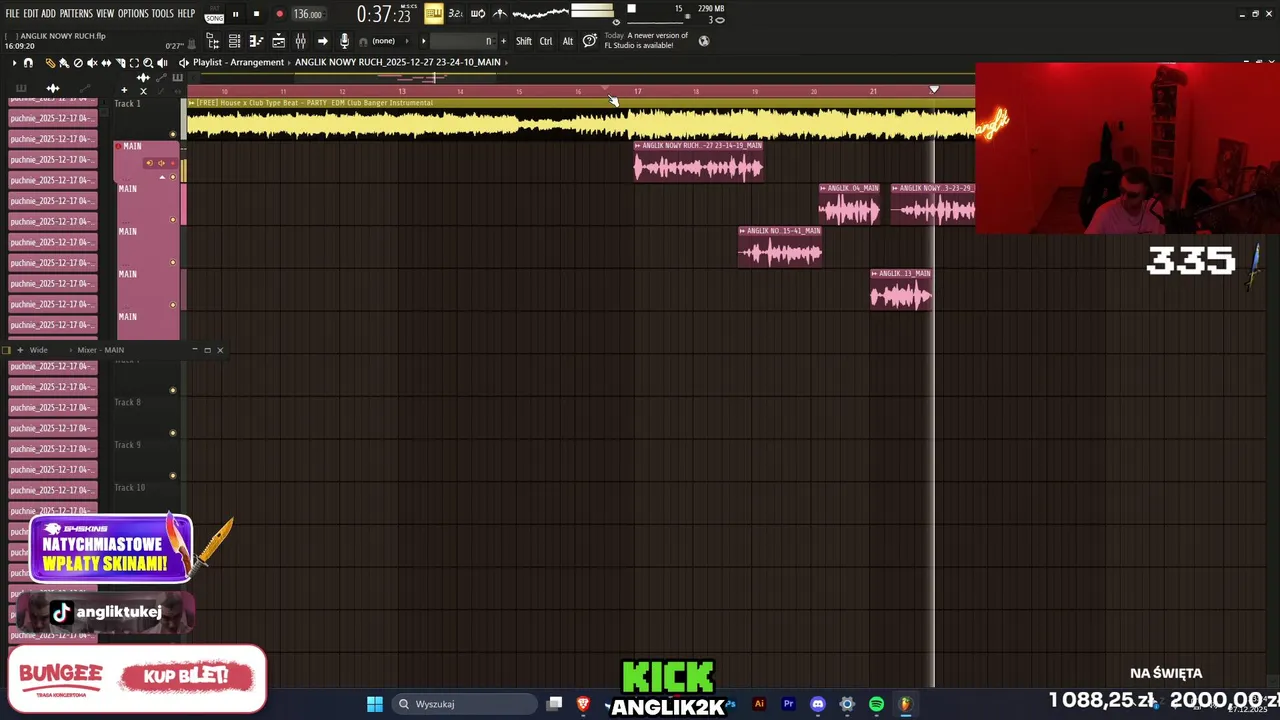Click the Ctrl modifier button
1280x720 pixels.
[546, 41]
